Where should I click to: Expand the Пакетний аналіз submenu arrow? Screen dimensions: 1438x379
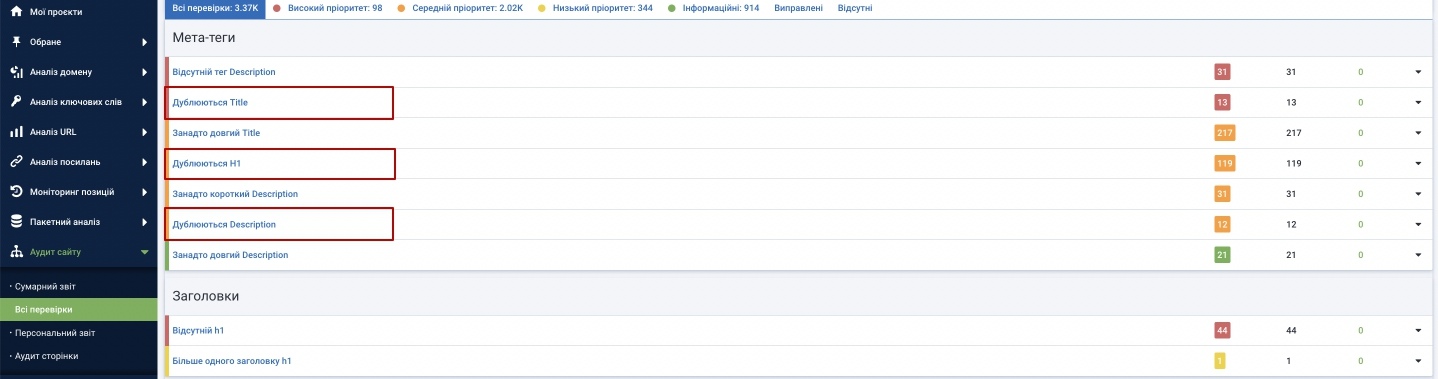click(x=145, y=222)
